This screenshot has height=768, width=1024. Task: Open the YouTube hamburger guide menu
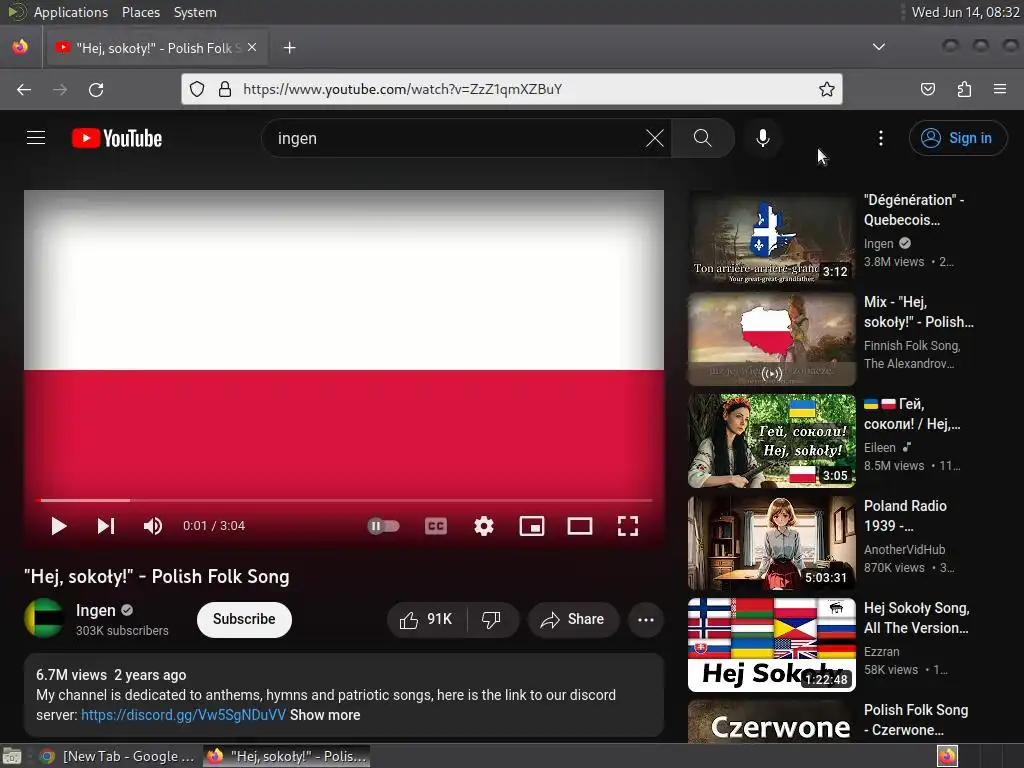pyautogui.click(x=36, y=138)
